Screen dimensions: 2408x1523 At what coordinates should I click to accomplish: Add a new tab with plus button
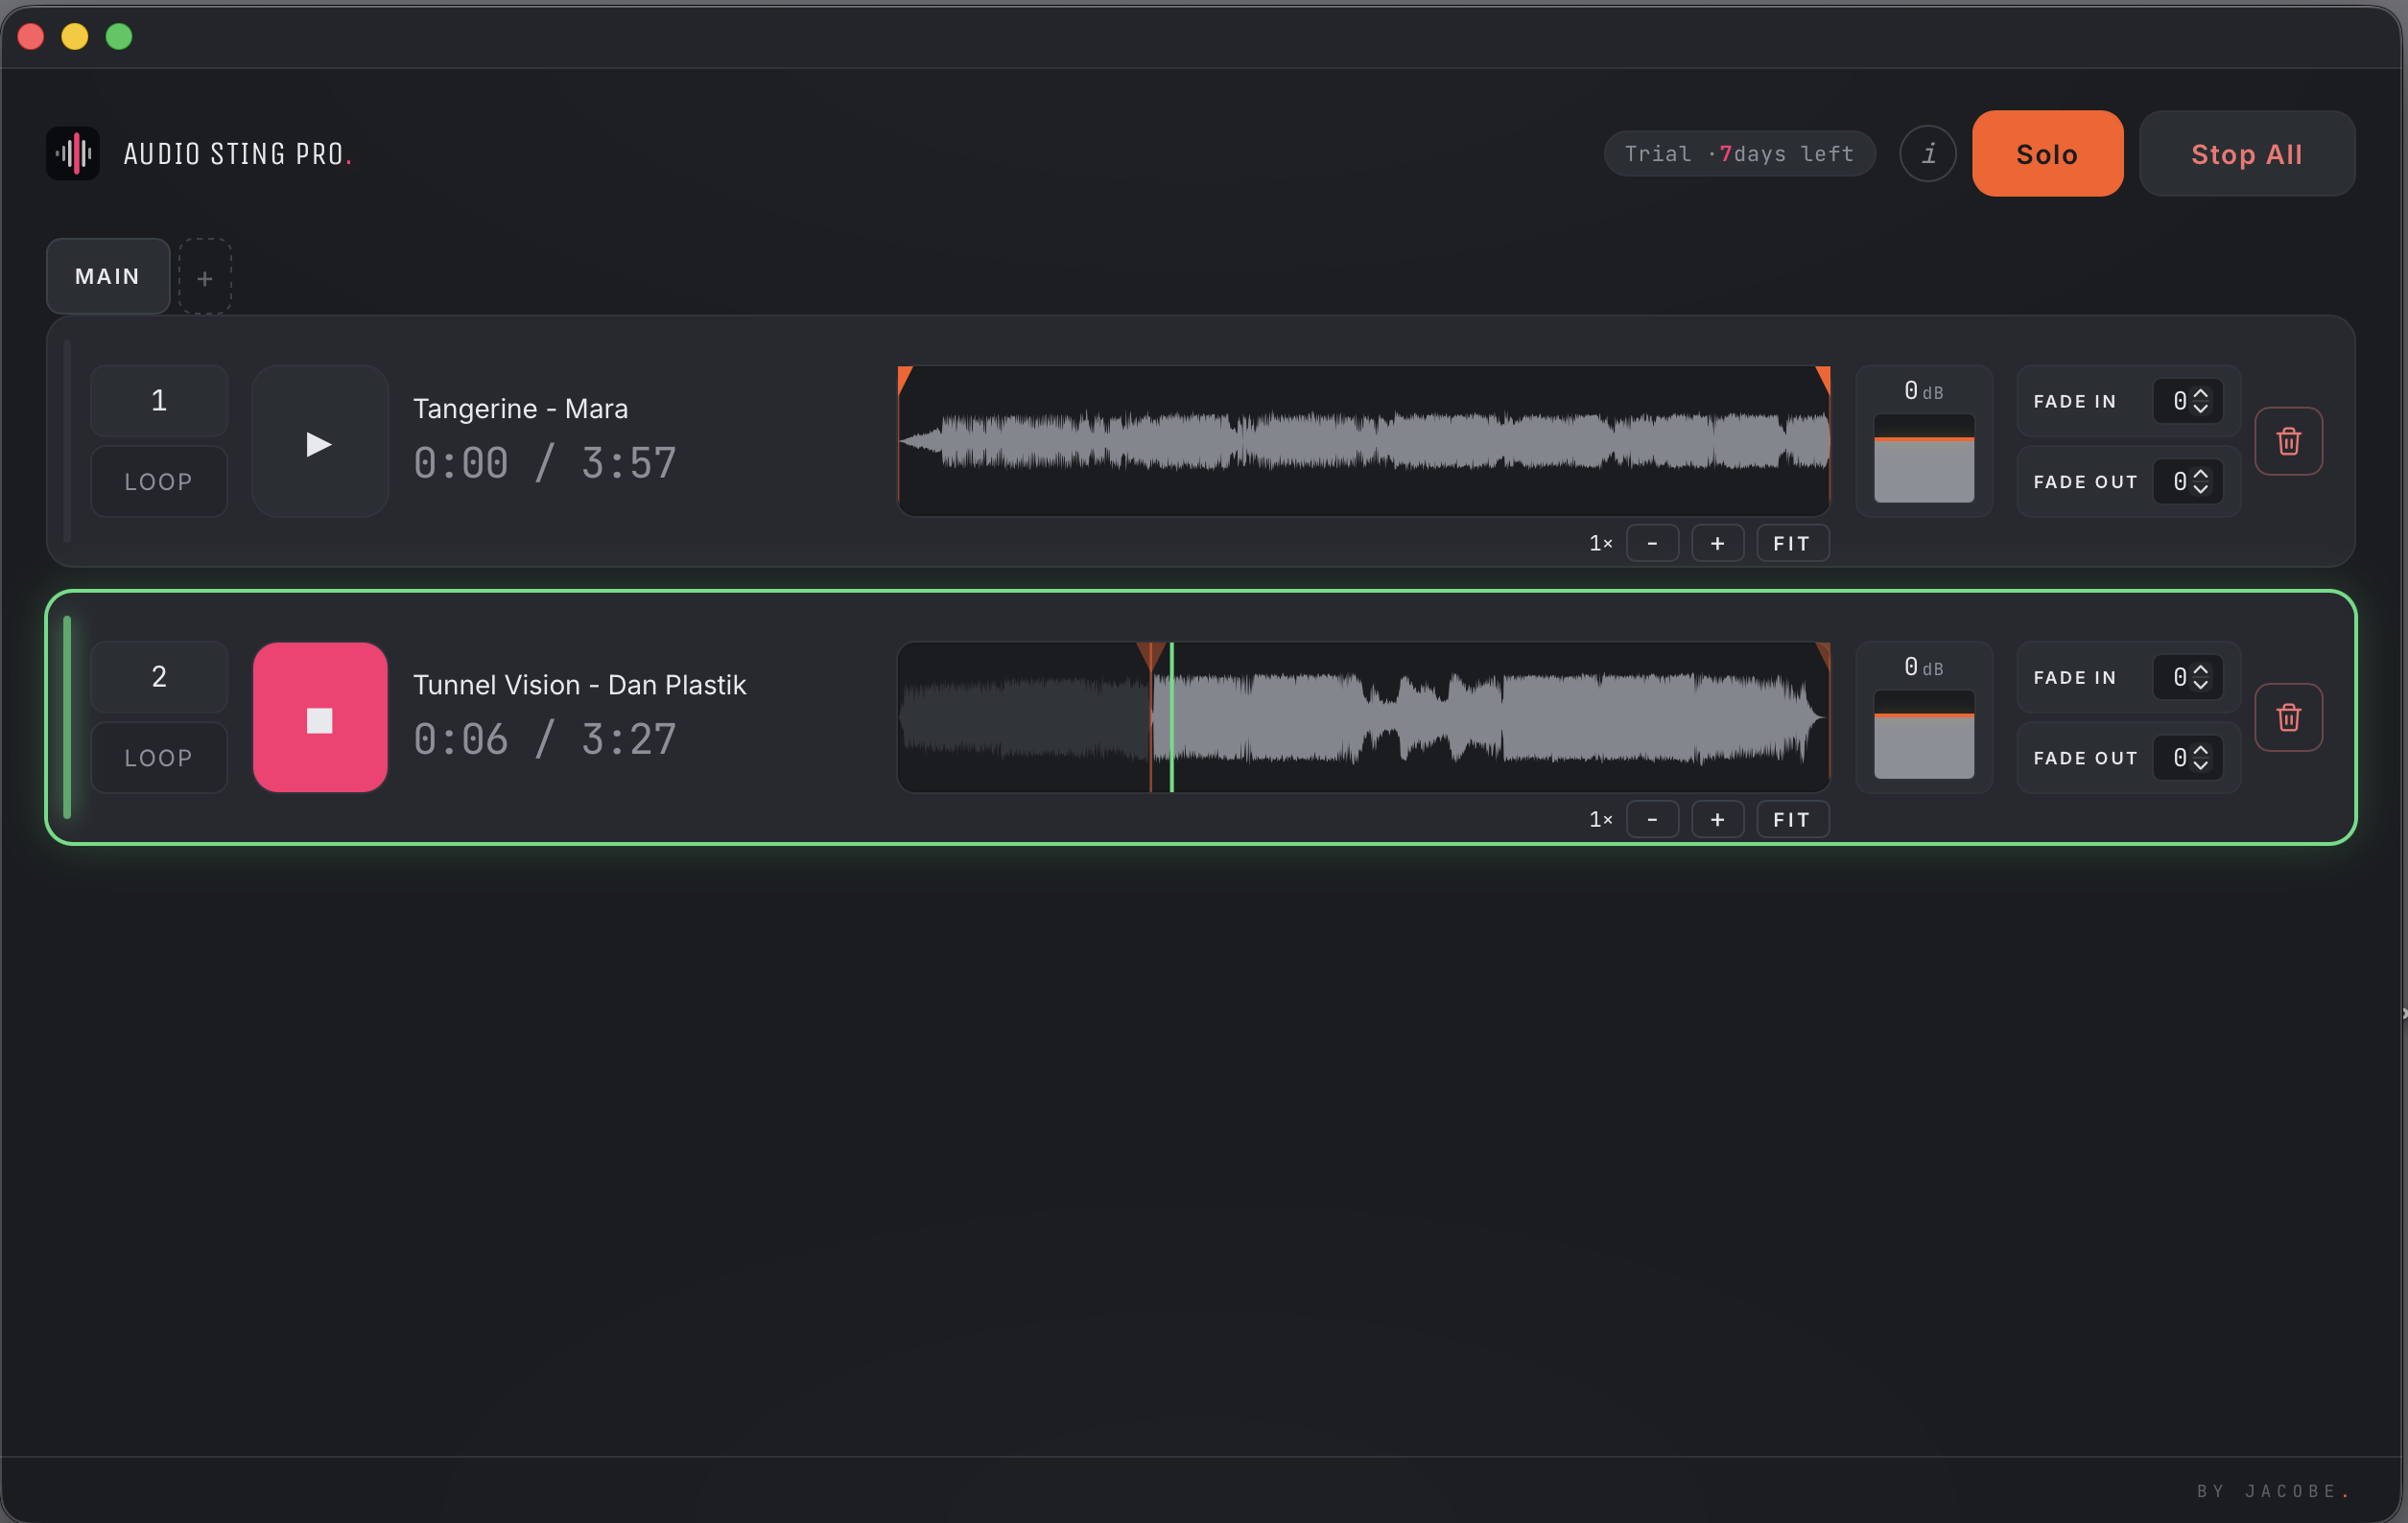click(205, 277)
